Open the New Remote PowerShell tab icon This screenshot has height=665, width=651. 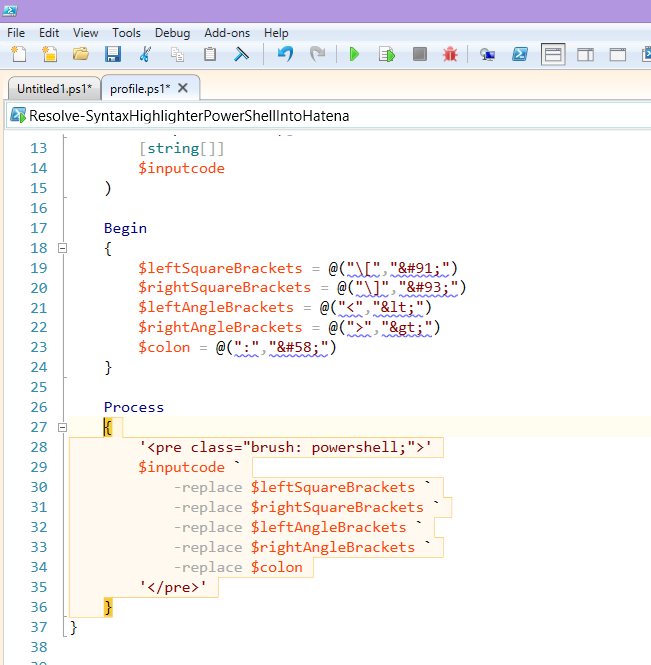(x=487, y=54)
